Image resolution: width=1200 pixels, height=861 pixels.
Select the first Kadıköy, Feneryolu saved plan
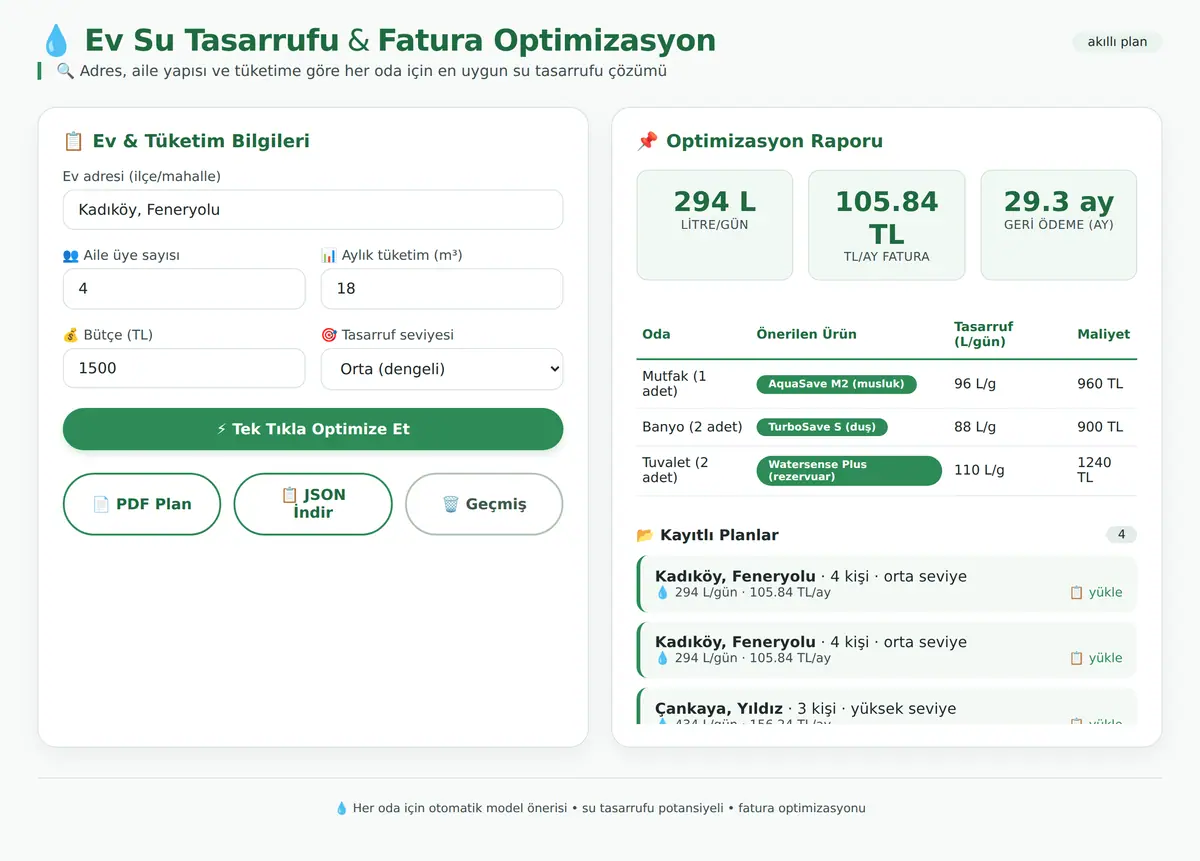[887, 584]
